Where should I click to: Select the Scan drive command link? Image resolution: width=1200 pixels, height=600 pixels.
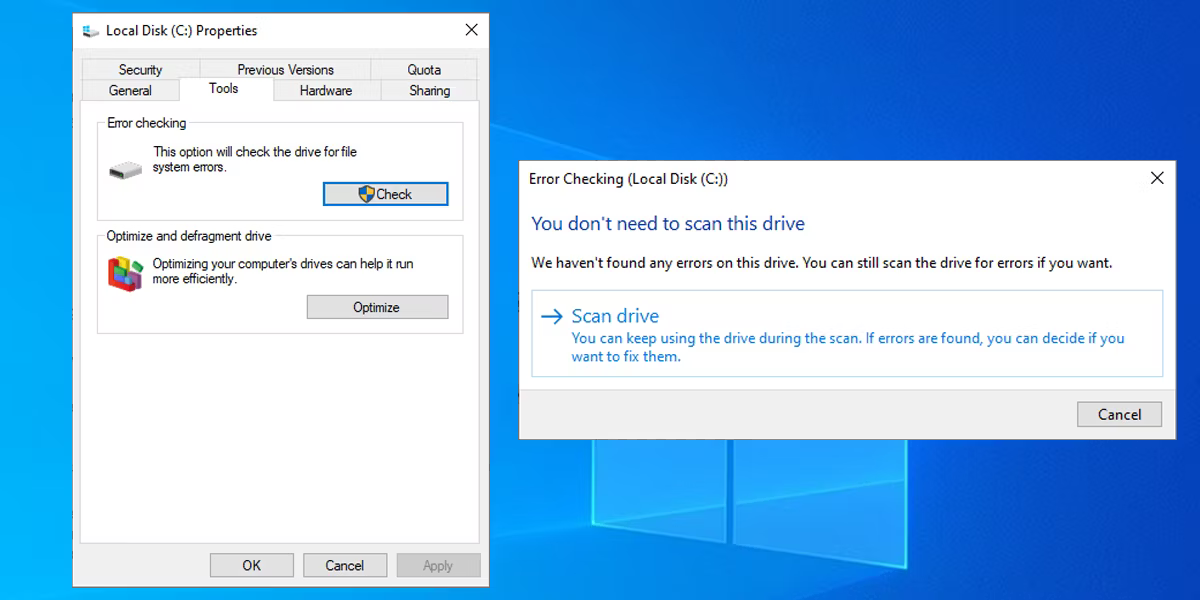pos(847,334)
